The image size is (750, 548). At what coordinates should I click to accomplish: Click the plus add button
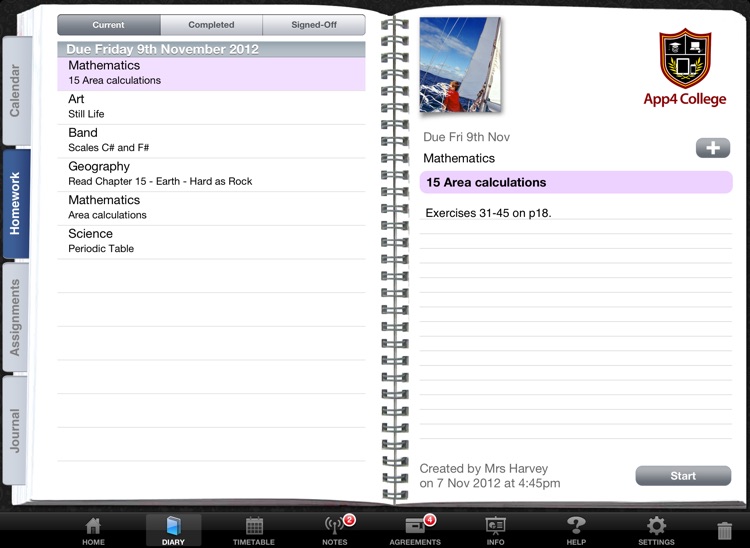point(712,148)
